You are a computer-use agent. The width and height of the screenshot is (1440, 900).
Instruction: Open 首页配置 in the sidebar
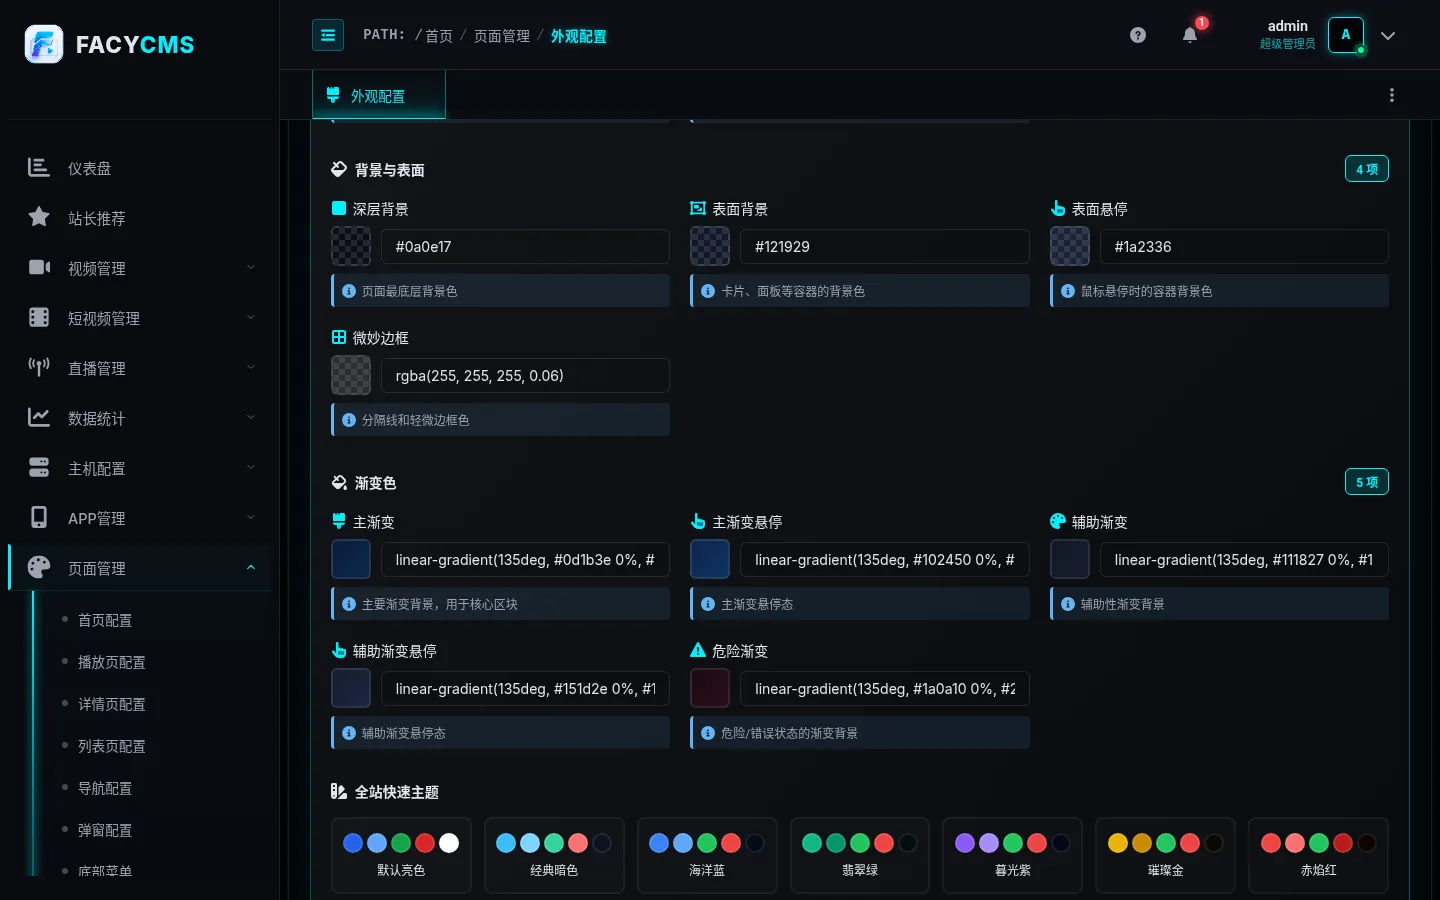[x=105, y=620]
